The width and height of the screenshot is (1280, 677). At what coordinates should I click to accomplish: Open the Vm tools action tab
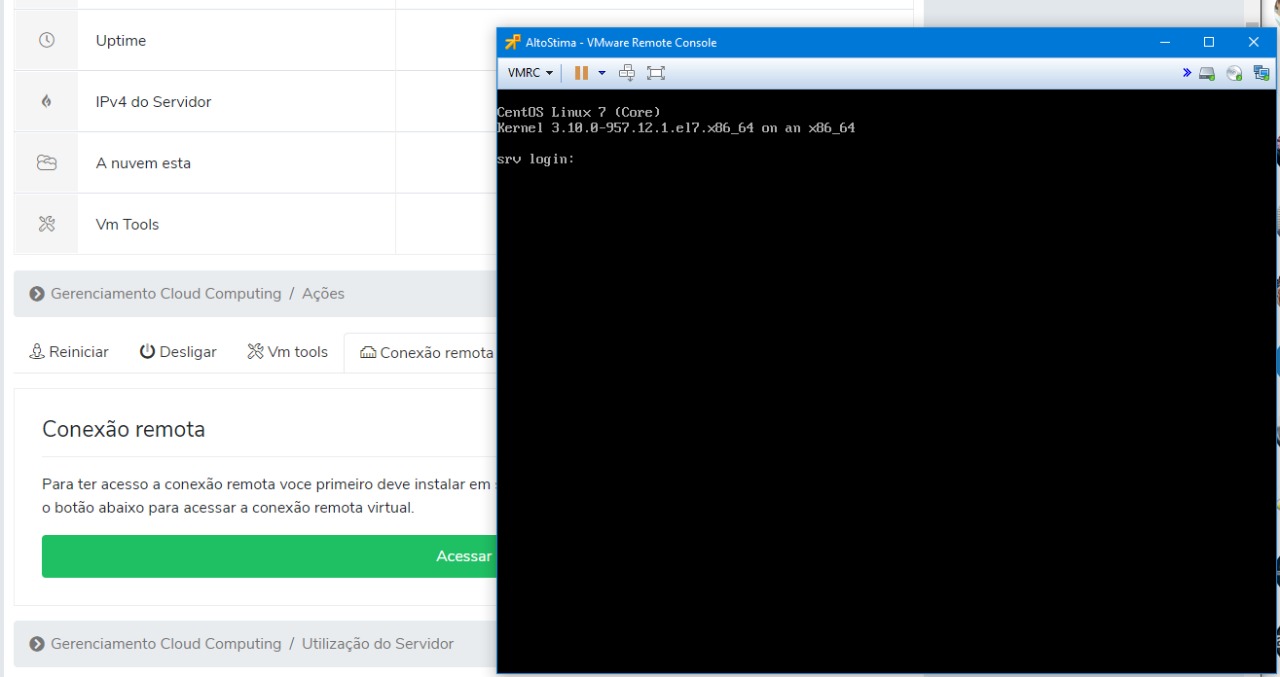point(287,352)
